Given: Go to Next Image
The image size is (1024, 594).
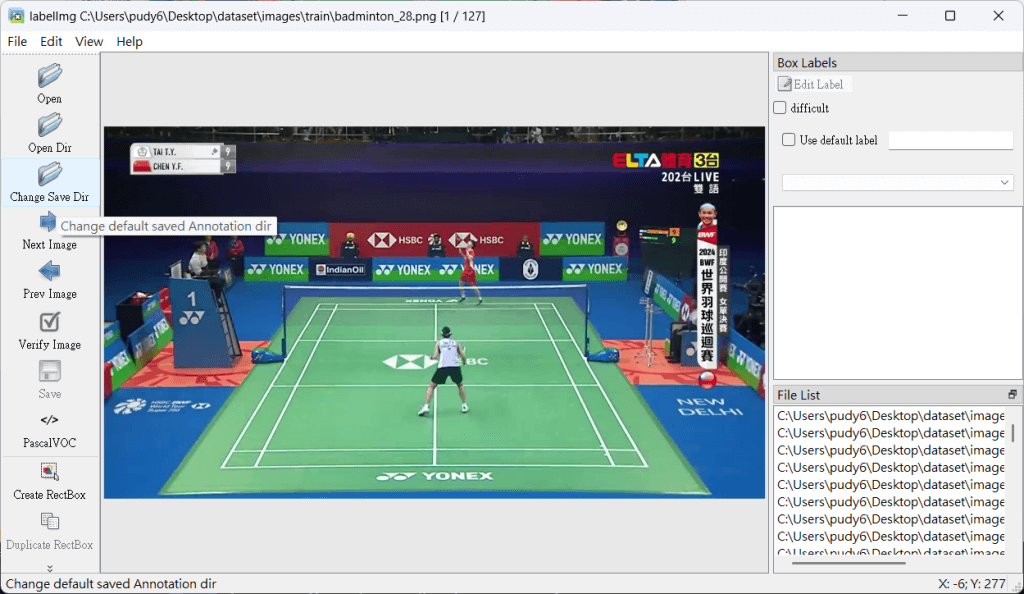Looking at the screenshot, I should click(49, 223).
